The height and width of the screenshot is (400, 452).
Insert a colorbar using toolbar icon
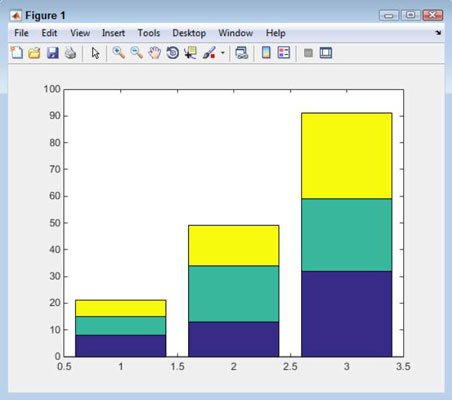(x=266, y=53)
